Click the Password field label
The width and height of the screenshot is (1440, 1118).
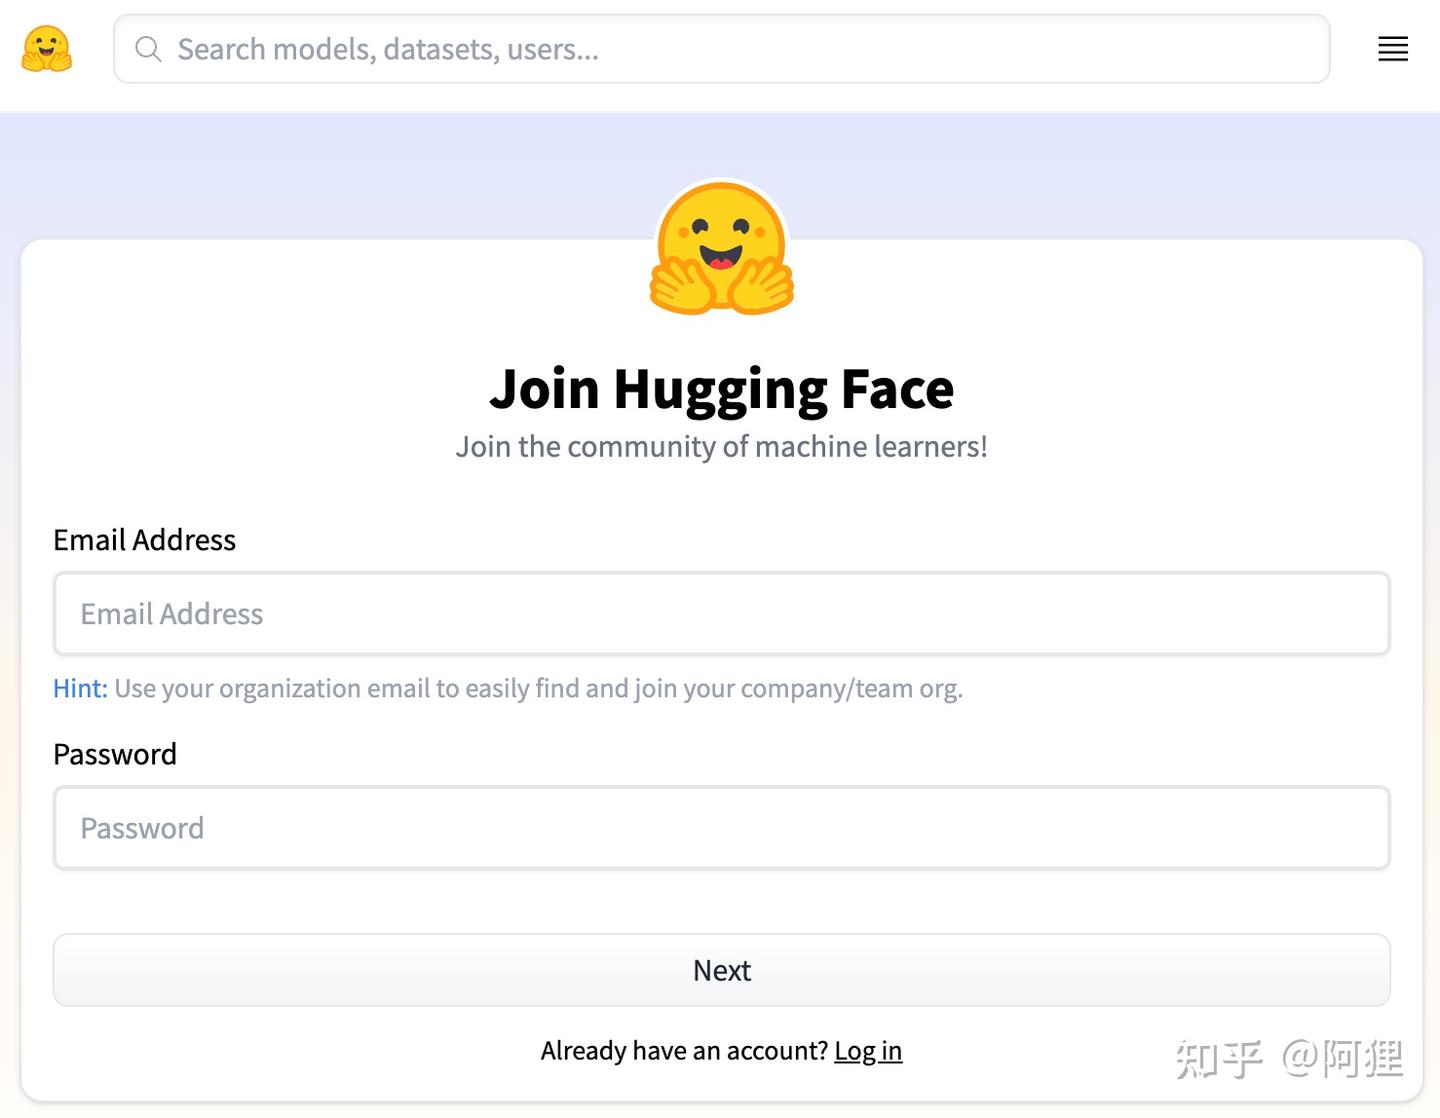114,754
